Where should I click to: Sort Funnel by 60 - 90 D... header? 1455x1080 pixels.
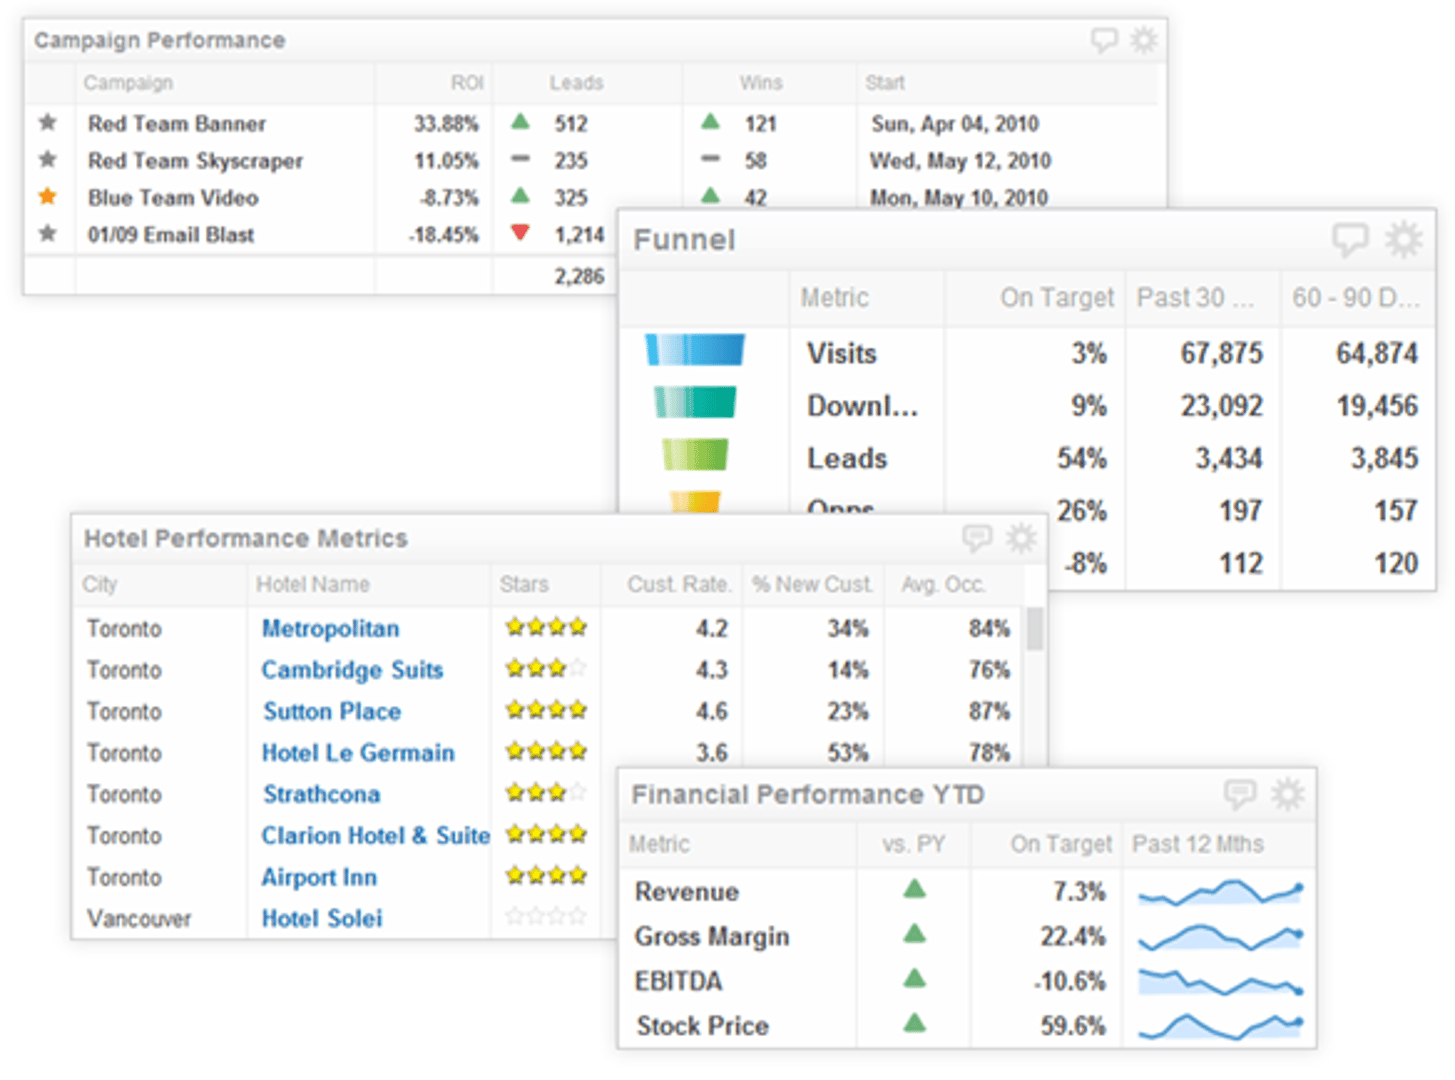1356,297
